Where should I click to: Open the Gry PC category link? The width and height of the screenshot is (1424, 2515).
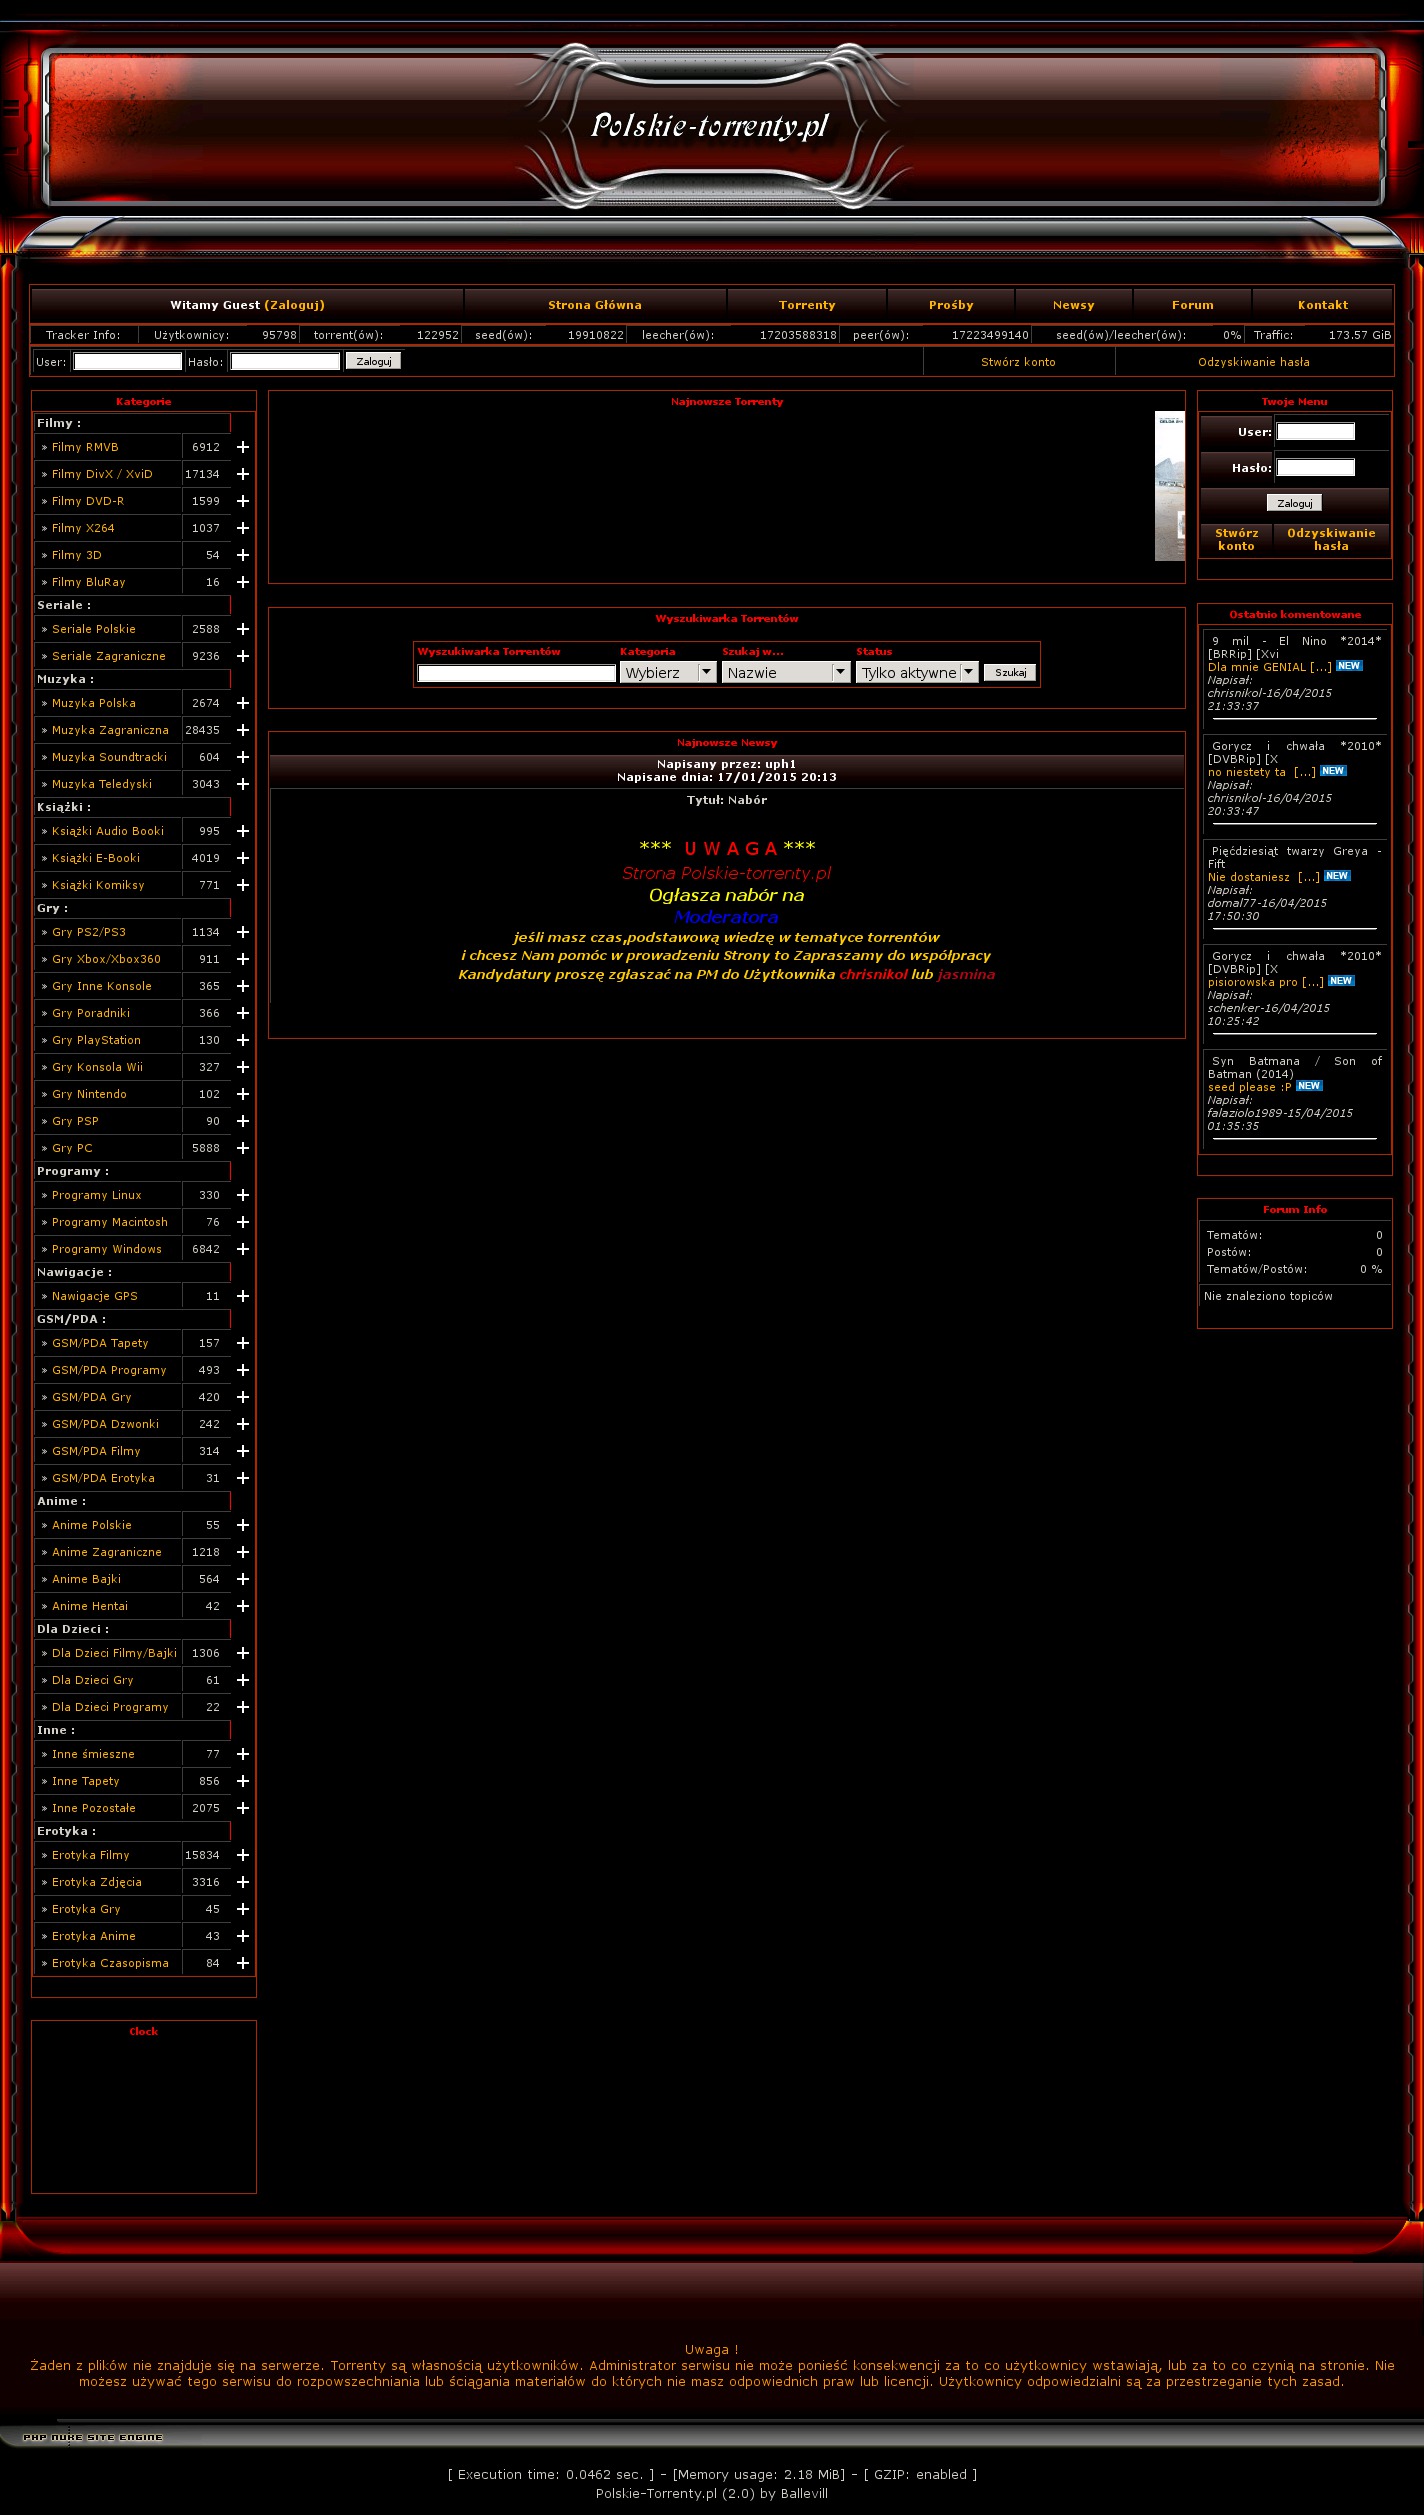coord(72,1148)
